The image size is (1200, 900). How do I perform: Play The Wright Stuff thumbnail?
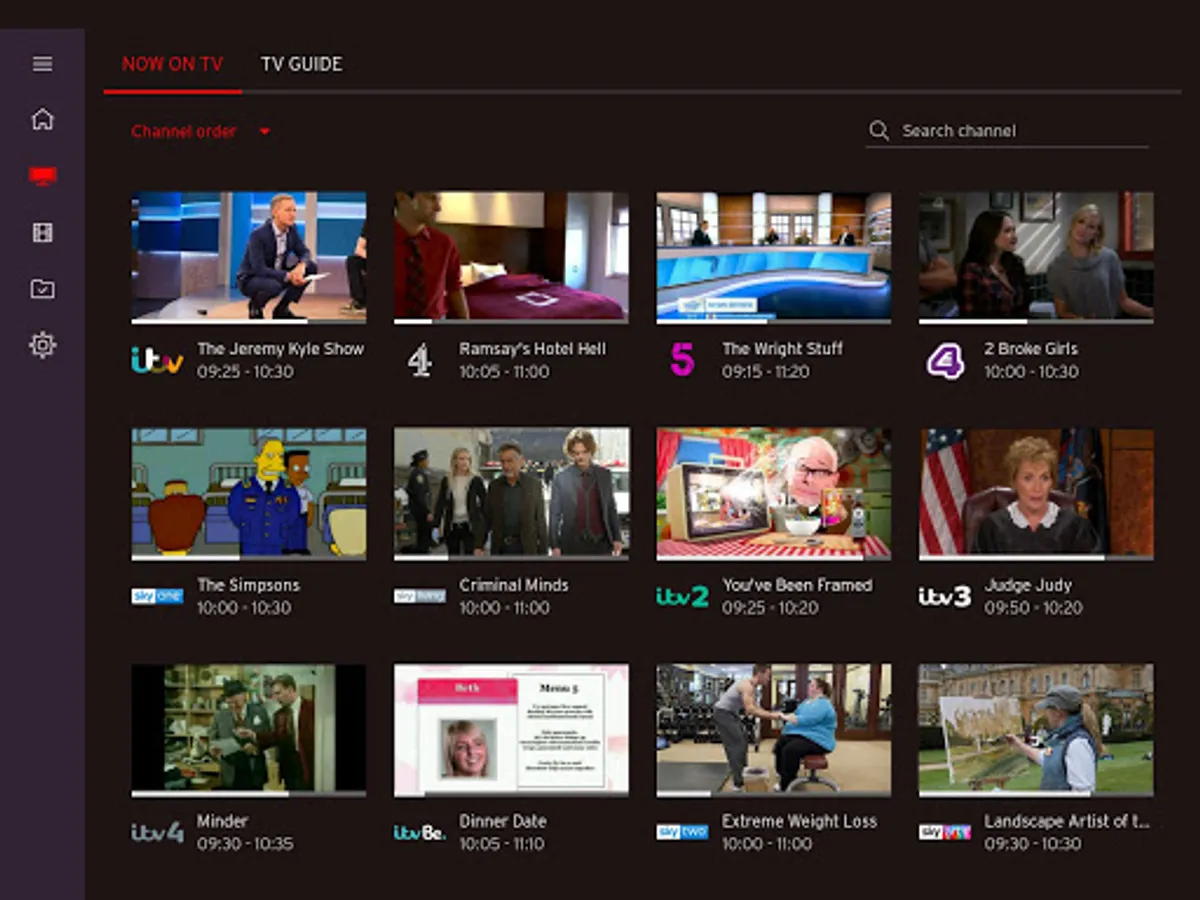(774, 256)
